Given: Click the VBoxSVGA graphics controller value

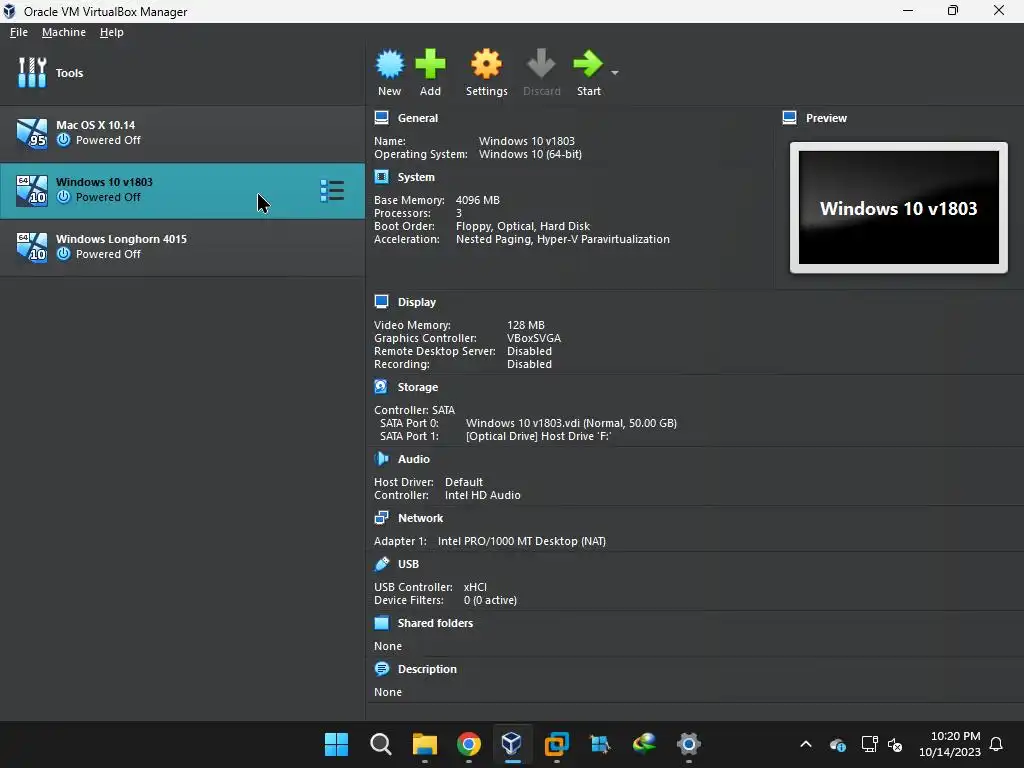Looking at the screenshot, I should coord(534,338).
